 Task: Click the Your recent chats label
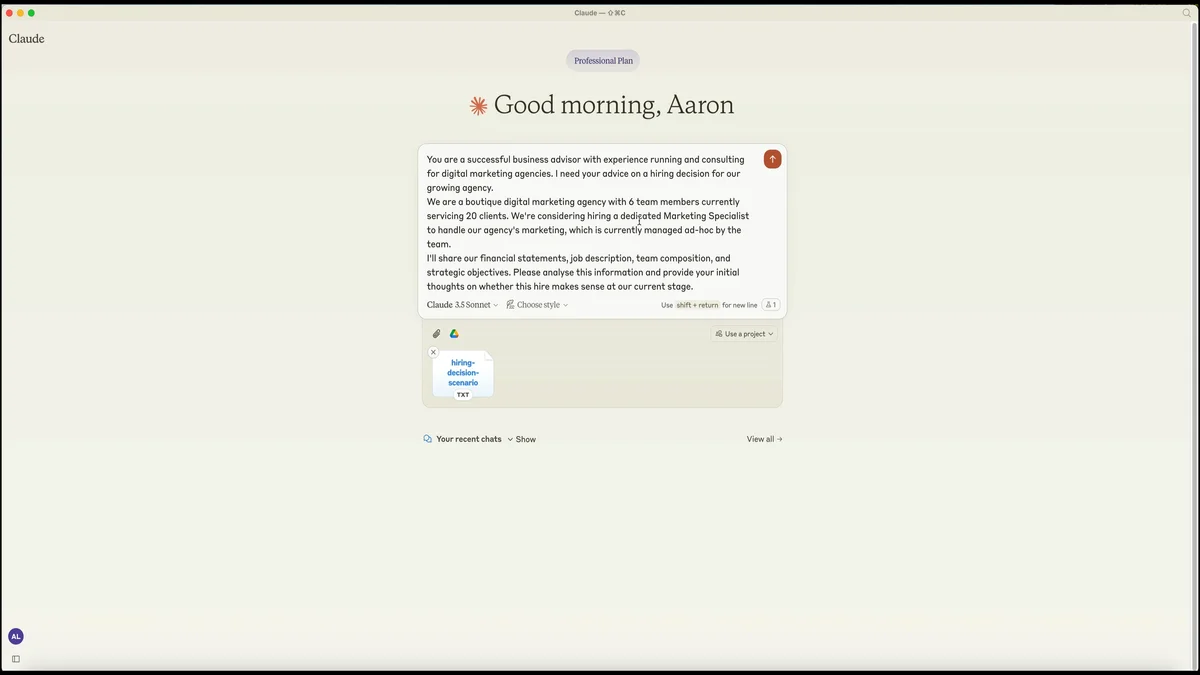pos(469,439)
